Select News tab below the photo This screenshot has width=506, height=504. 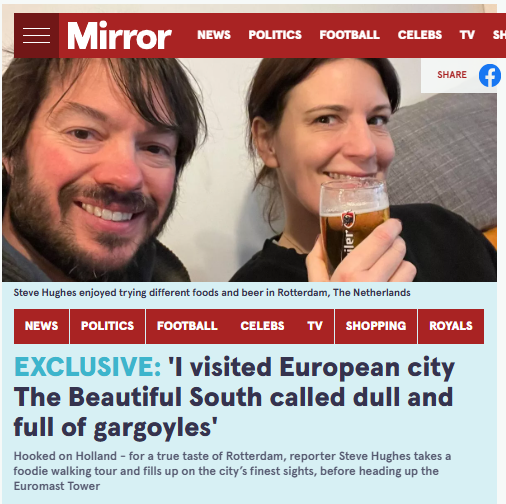click(x=41, y=326)
